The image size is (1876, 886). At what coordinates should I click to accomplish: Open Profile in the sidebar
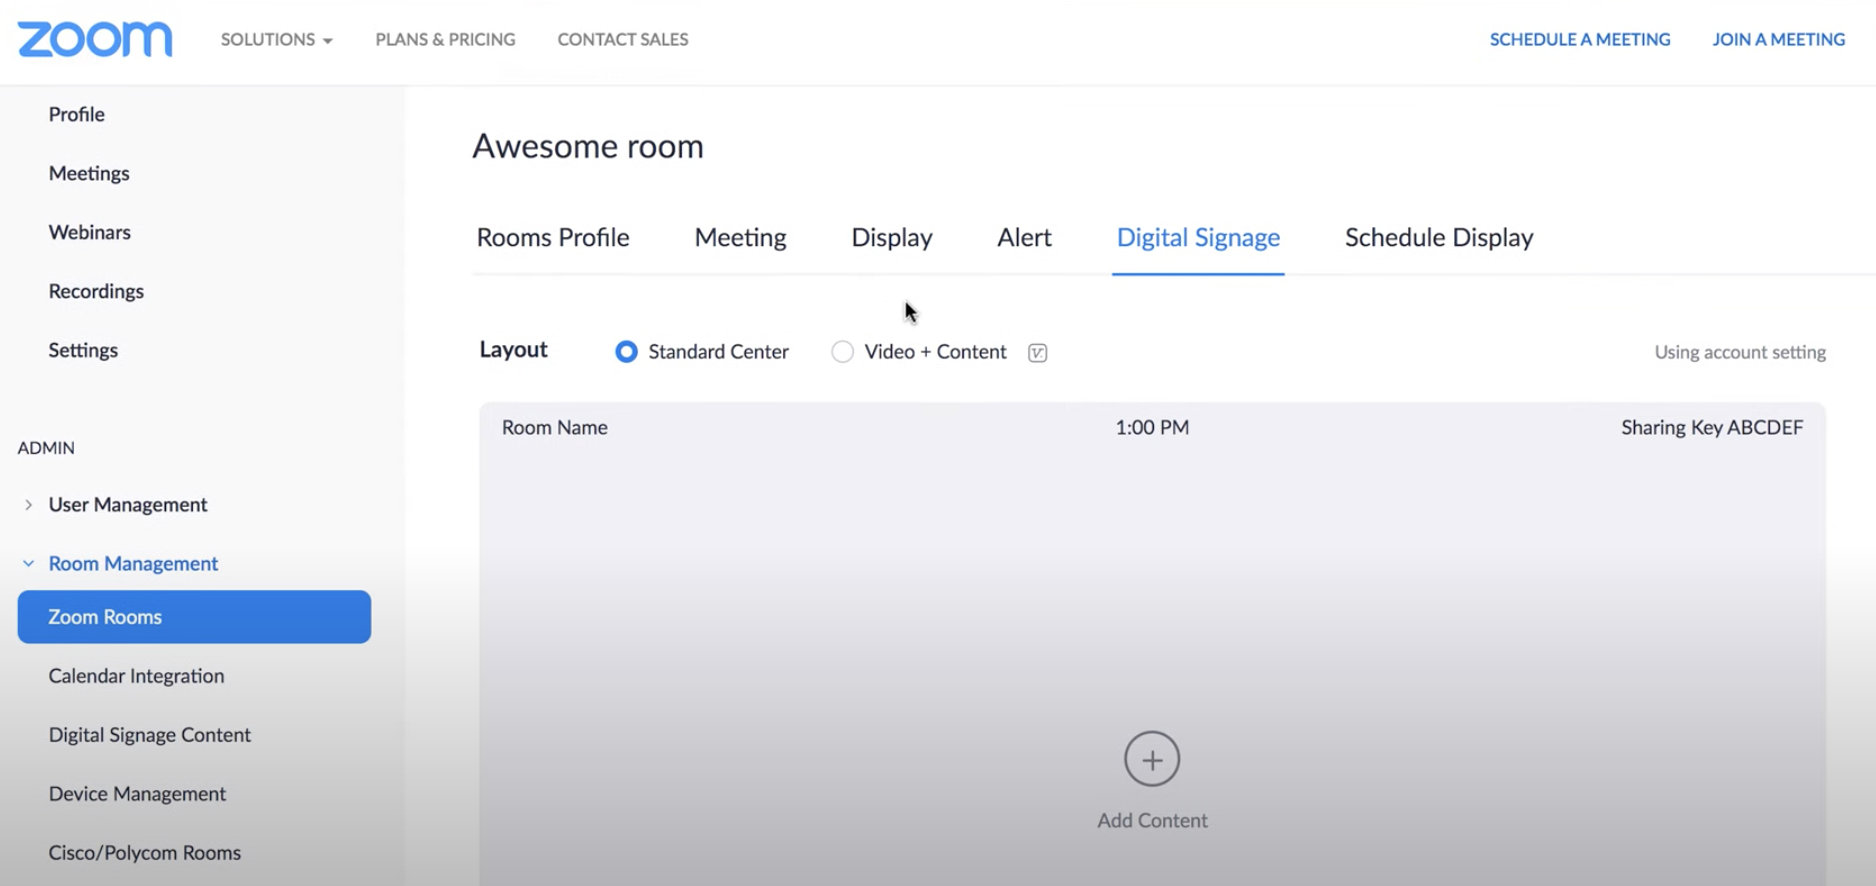point(77,115)
